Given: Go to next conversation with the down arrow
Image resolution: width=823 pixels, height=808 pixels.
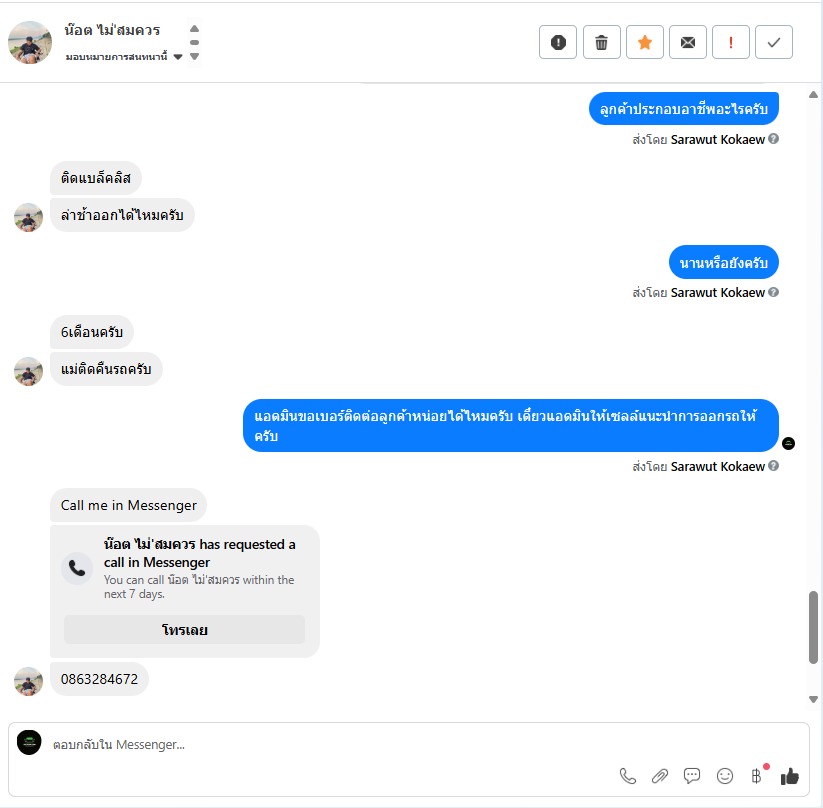Looking at the screenshot, I should pyautogui.click(x=194, y=56).
